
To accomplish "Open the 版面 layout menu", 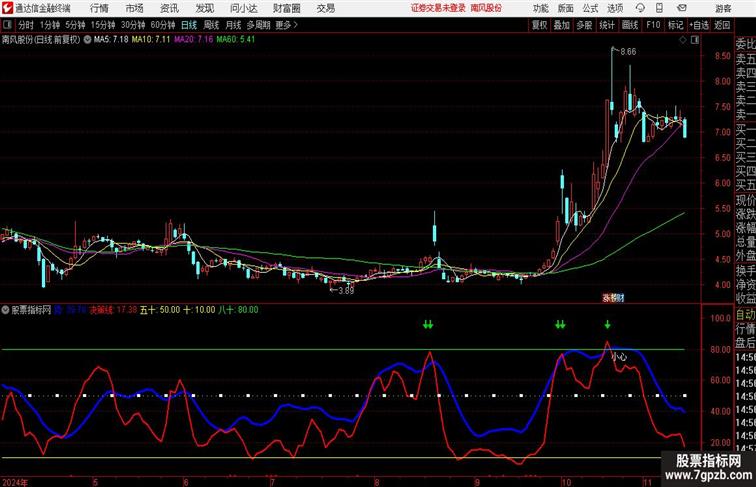I will [x=566, y=8].
